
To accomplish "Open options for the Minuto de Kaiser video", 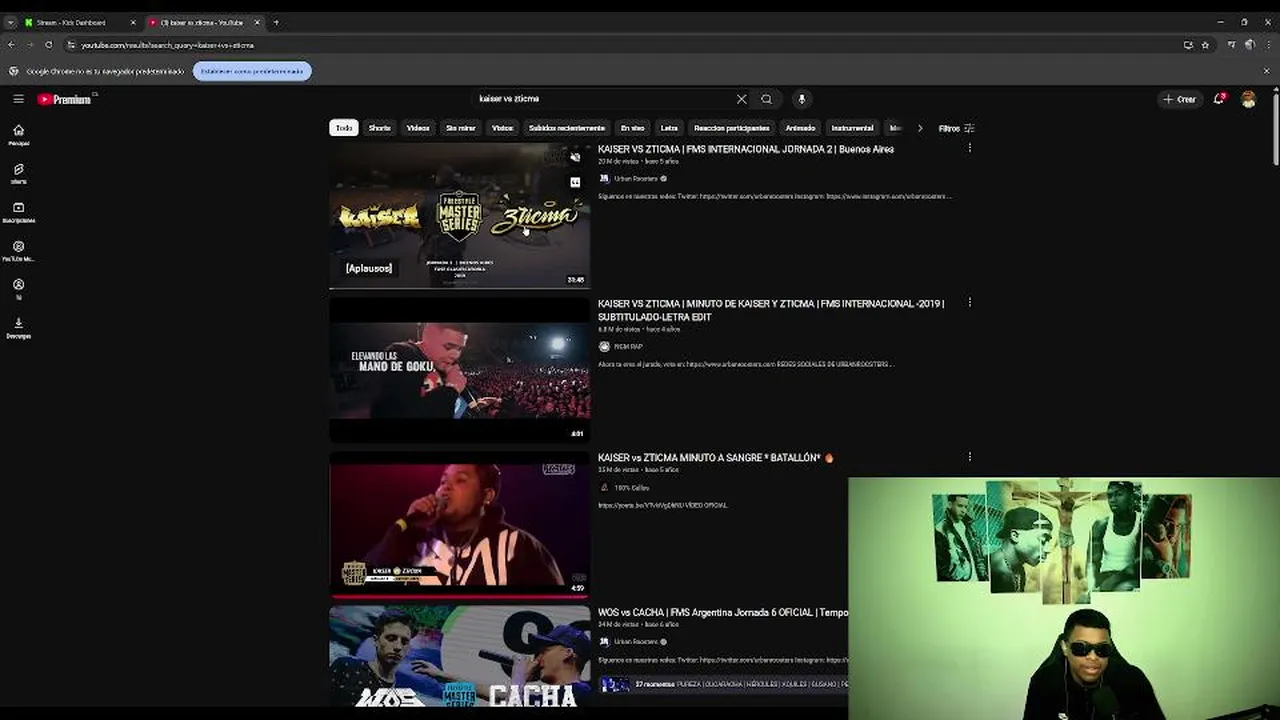I will click(x=969, y=302).
